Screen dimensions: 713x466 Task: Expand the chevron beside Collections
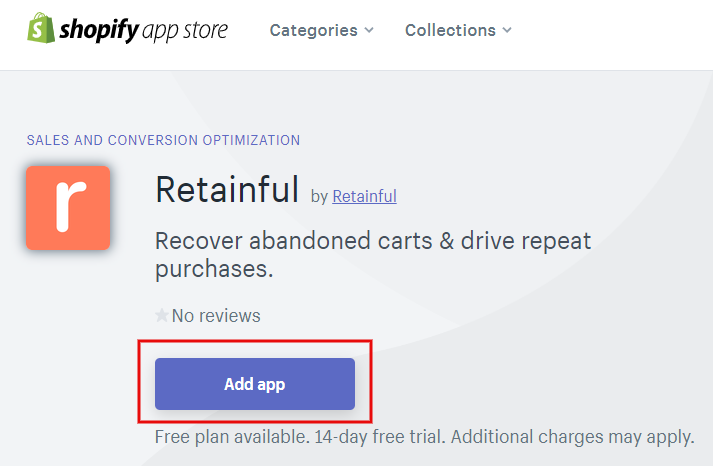tap(507, 30)
